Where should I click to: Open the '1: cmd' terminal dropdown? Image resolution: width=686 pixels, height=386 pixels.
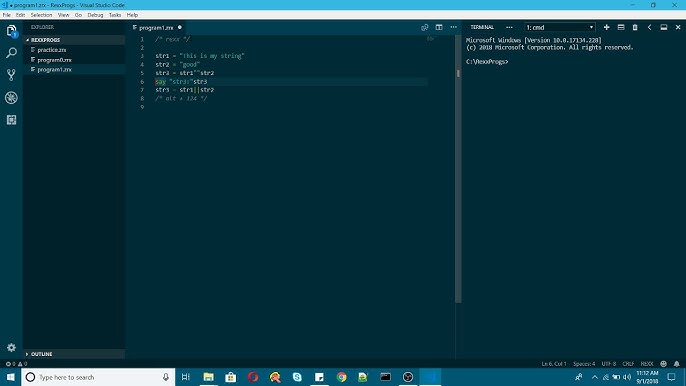(560, 27)
